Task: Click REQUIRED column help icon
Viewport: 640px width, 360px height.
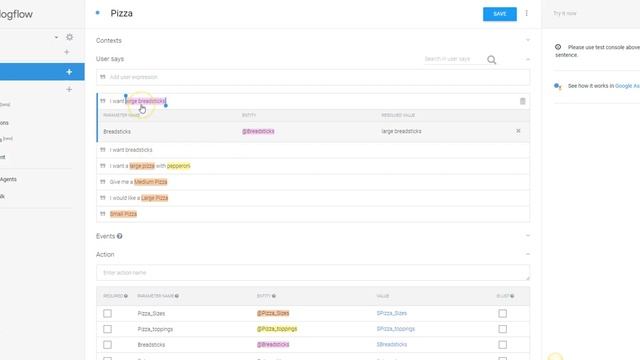Action: pyautogui.click(x=126, y=296)
